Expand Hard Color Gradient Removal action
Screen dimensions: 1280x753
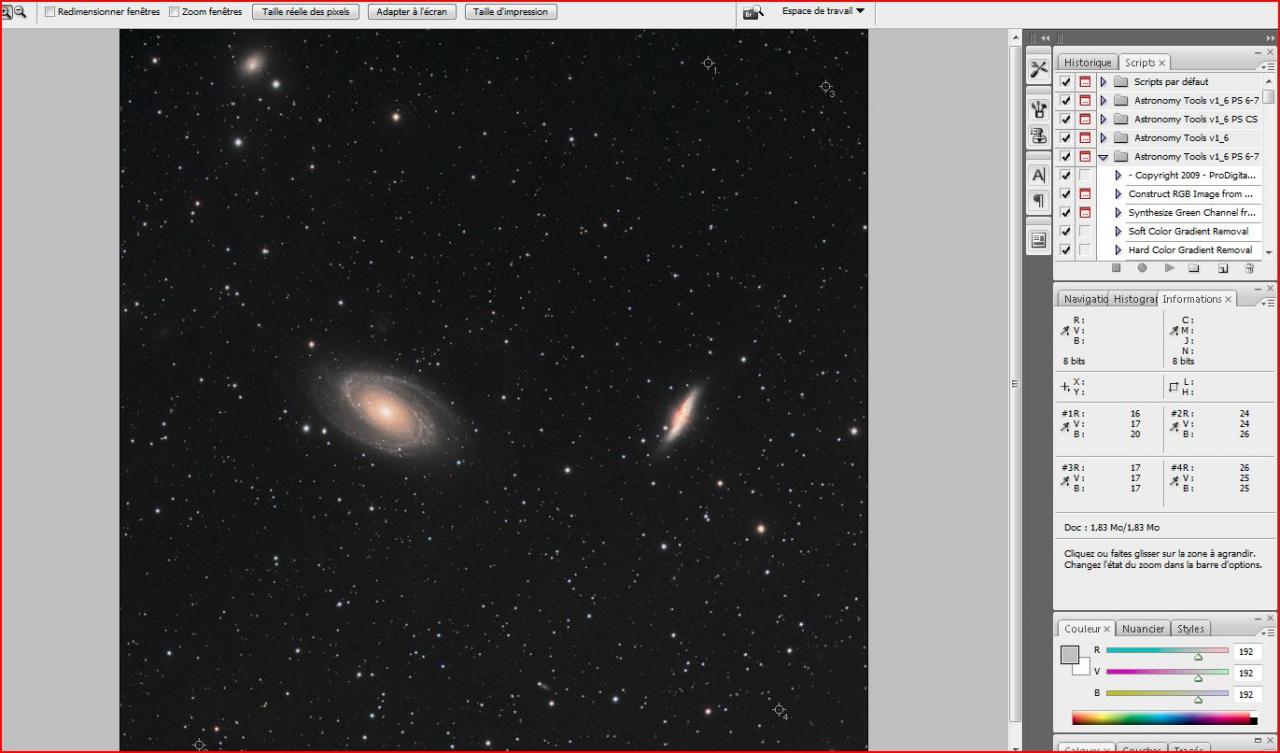pos(1118,250)
